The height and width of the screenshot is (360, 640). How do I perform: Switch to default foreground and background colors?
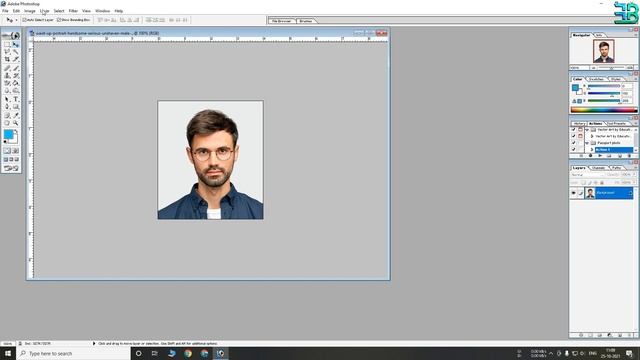coord(5,142)
